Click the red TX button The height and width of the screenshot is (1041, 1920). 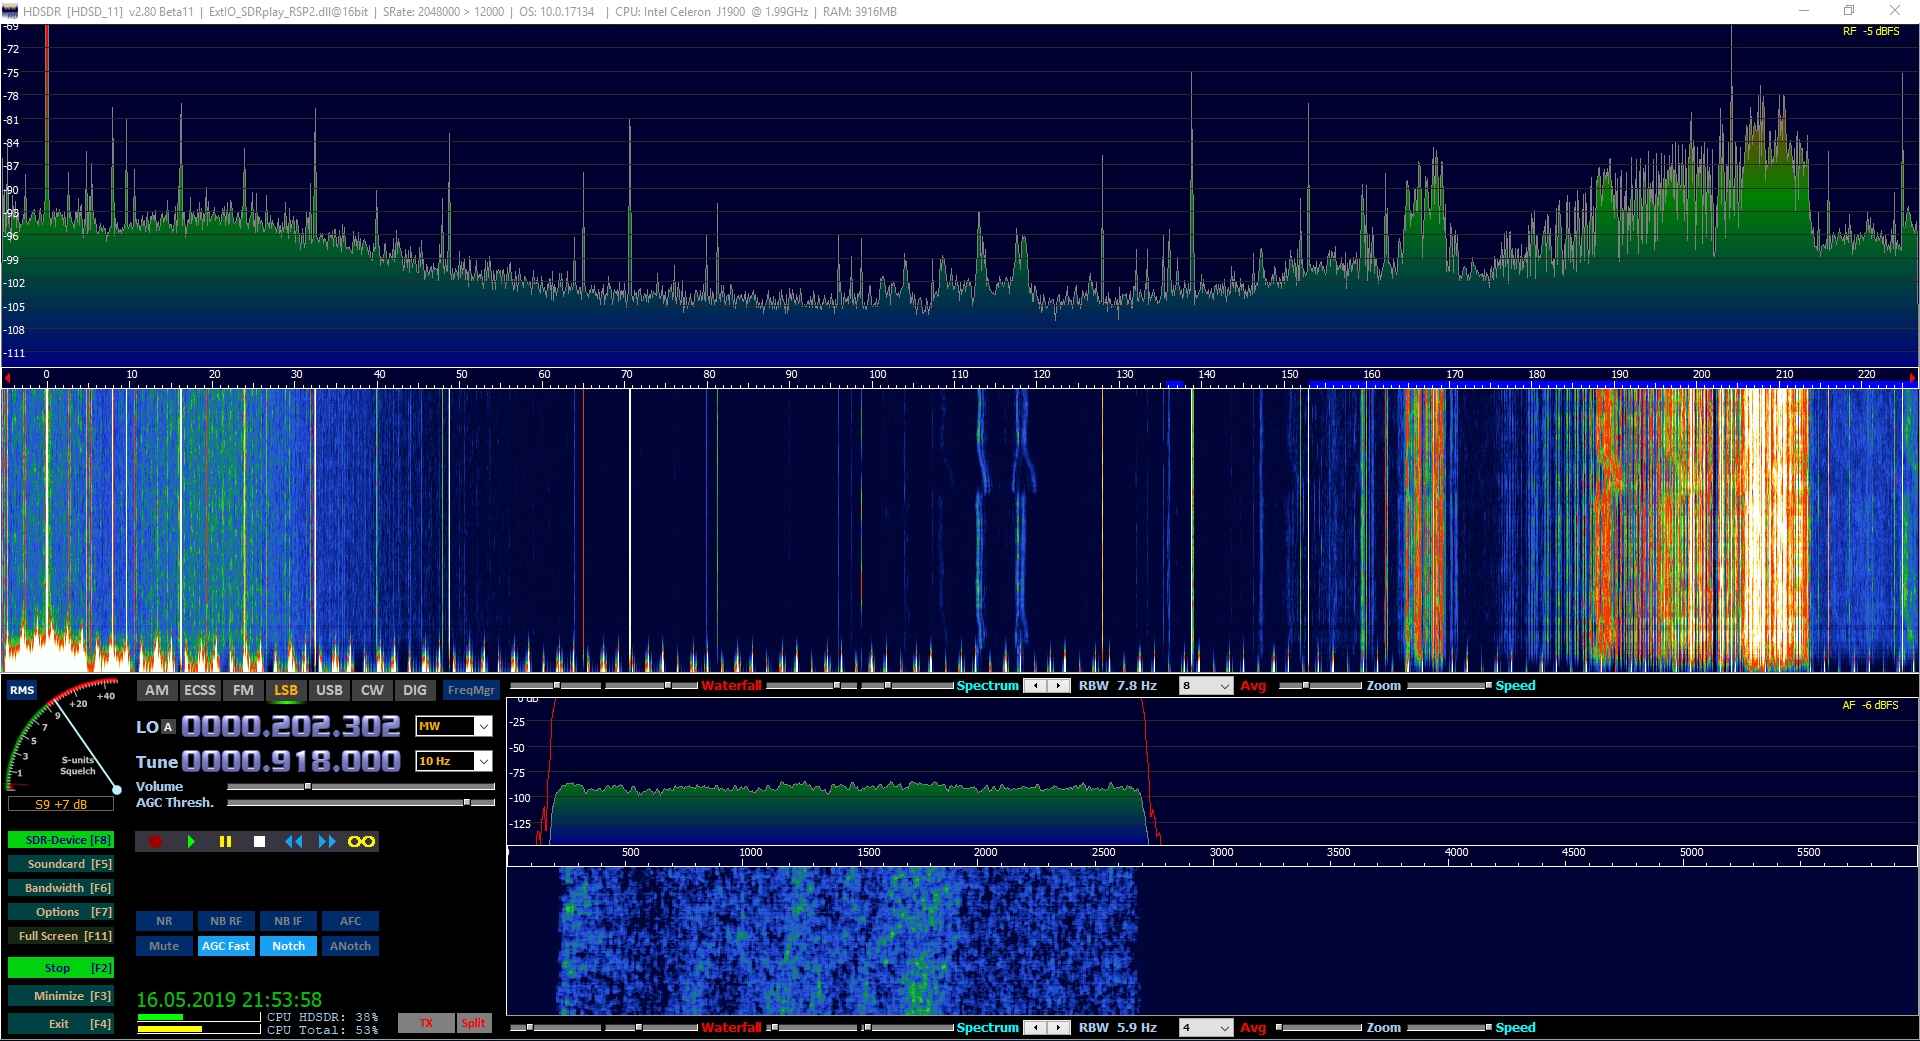[426, 1023]
